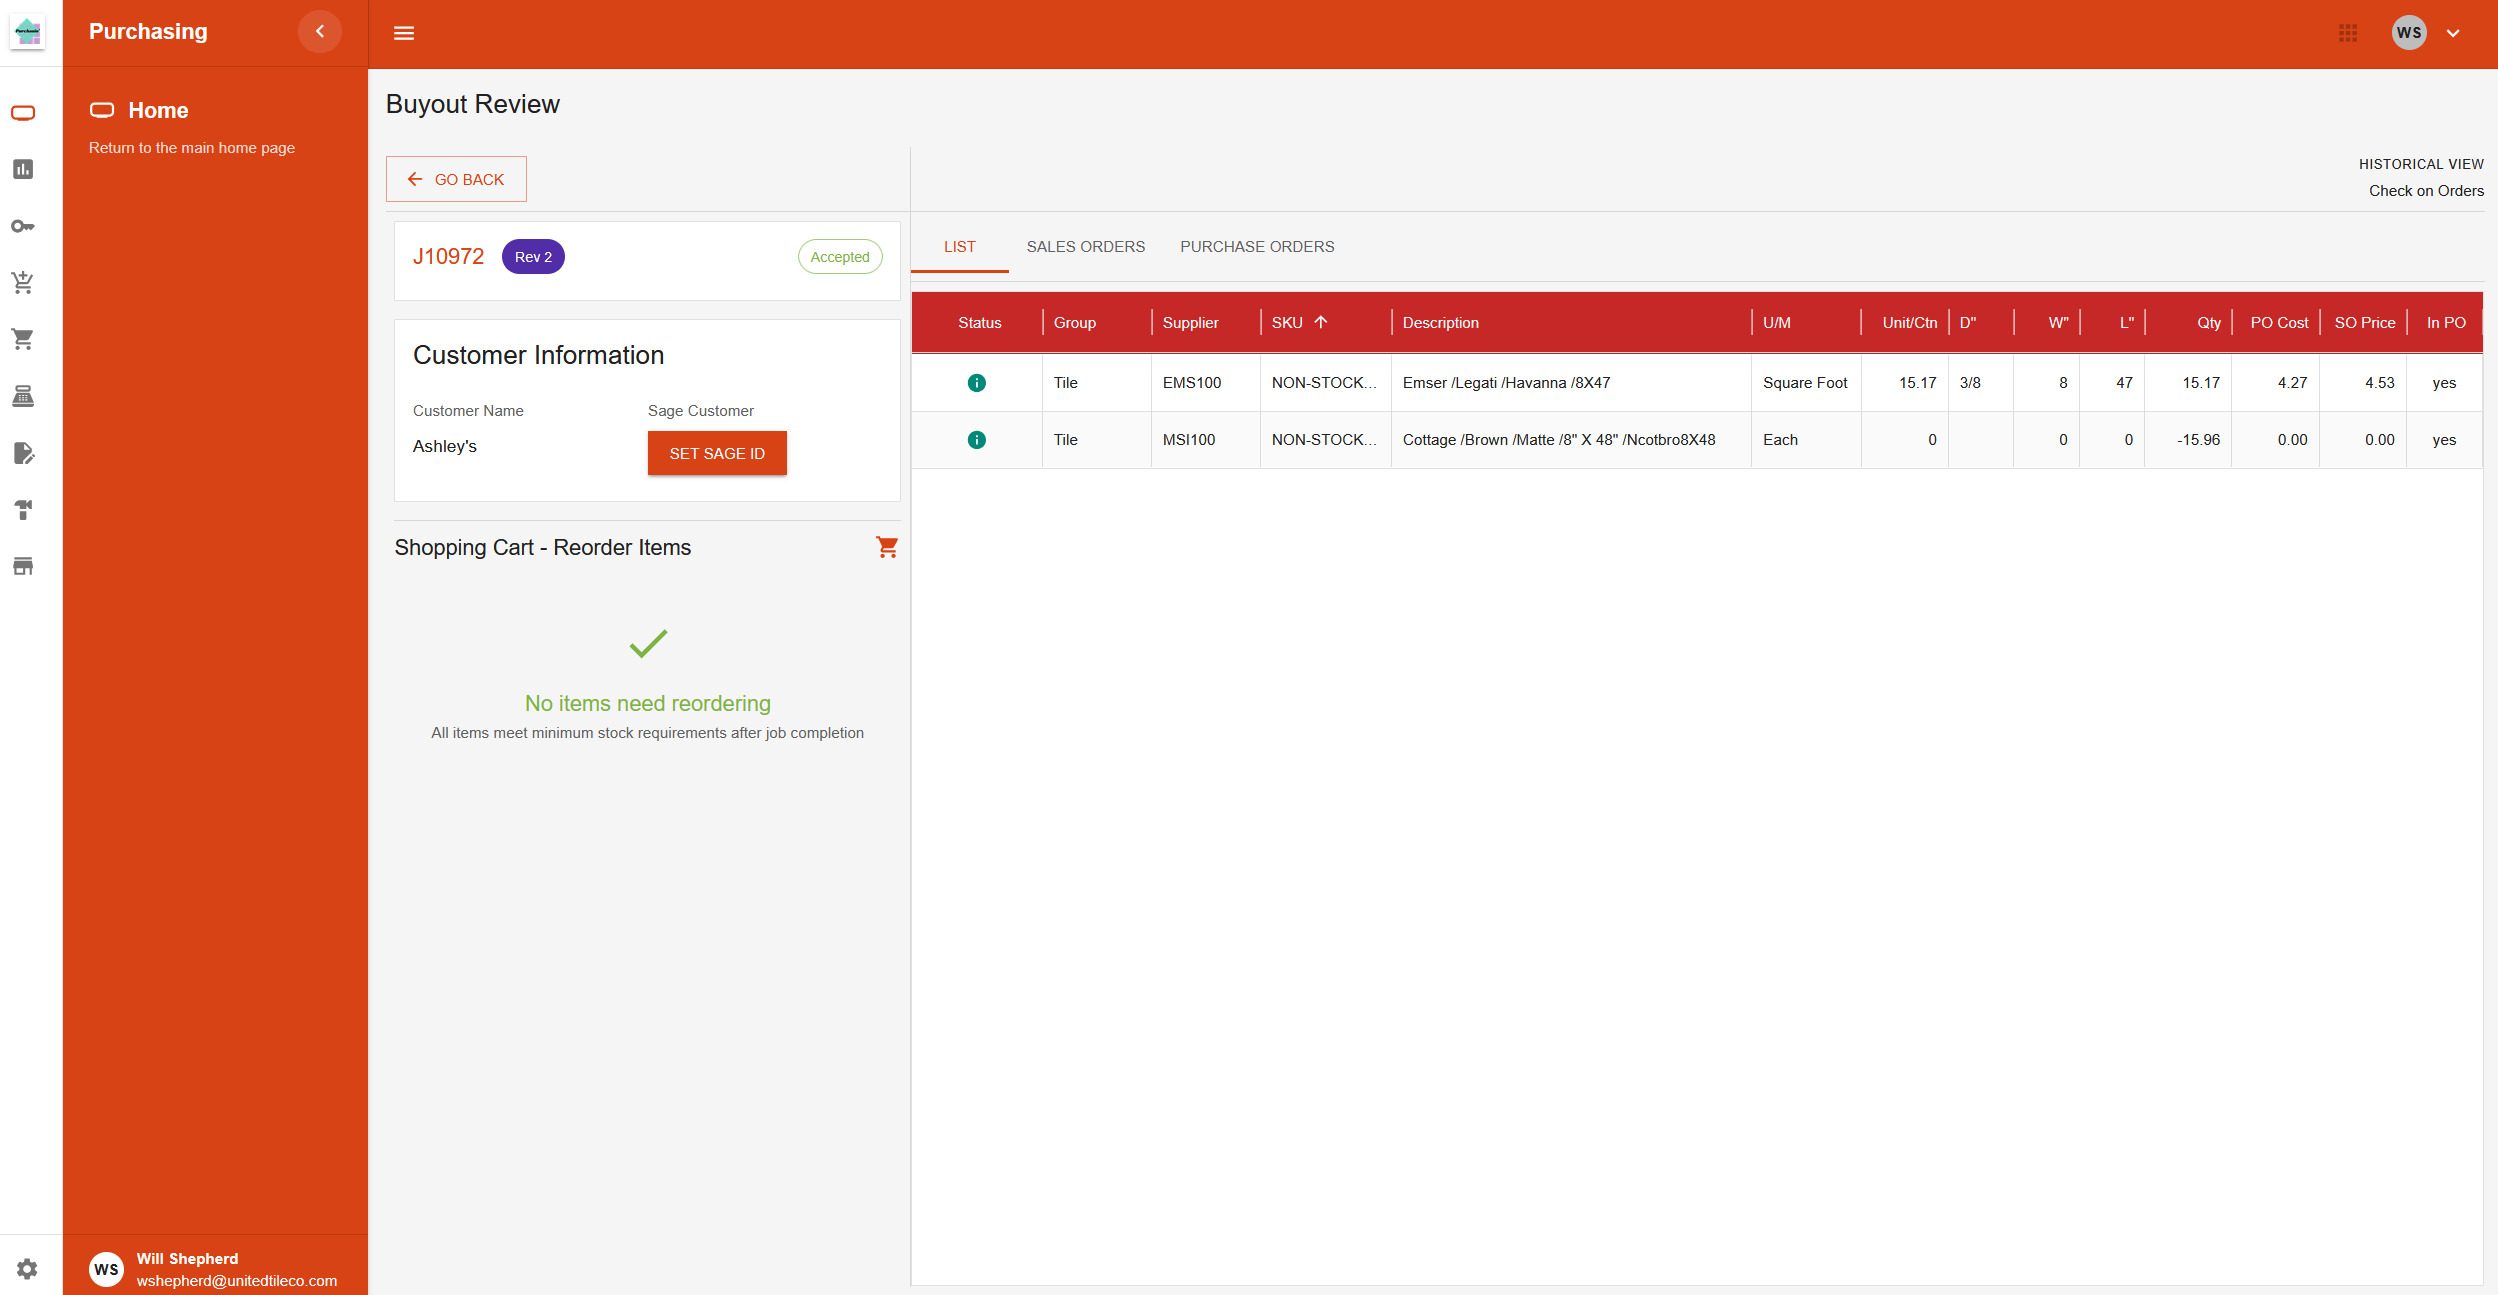The image size is (2498, 1295).
Task: Open settings gear at bottom of rail
Action: click(x=27, y=1268)
